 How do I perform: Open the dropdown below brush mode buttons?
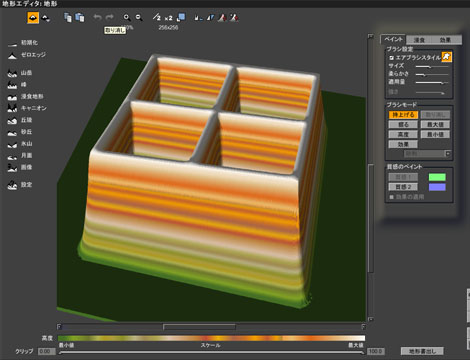tap(427, 154)
